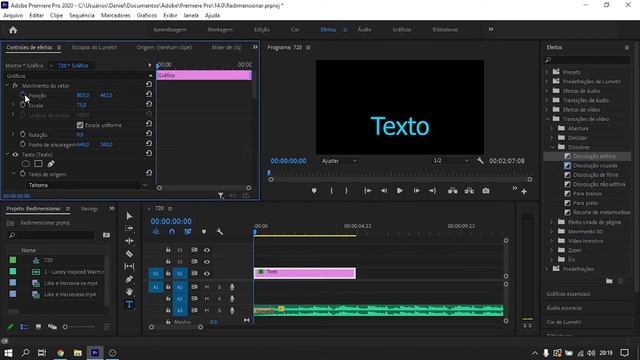Open Escopos do Lumetri tab
640x360 pixels.
point(94,47)
